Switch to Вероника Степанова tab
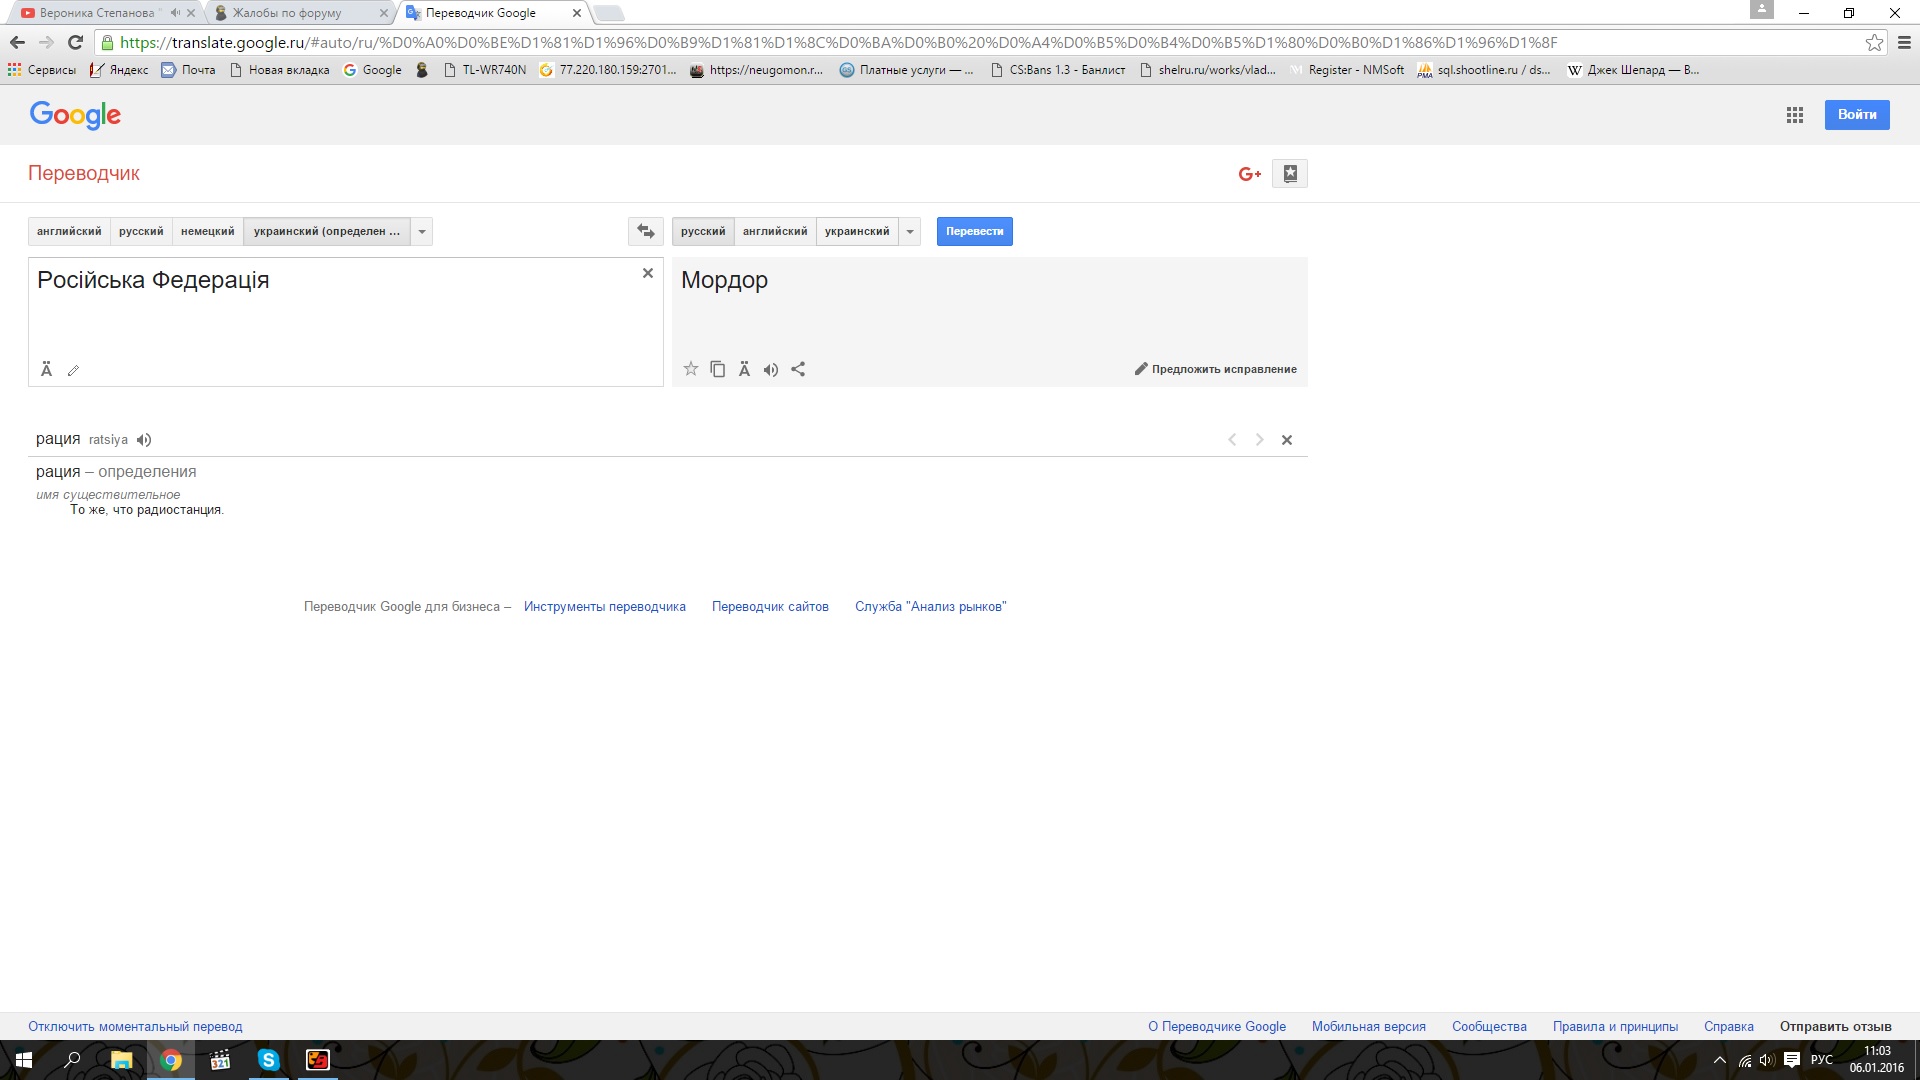This screenshot has height=1080, width=1920. 100,13
